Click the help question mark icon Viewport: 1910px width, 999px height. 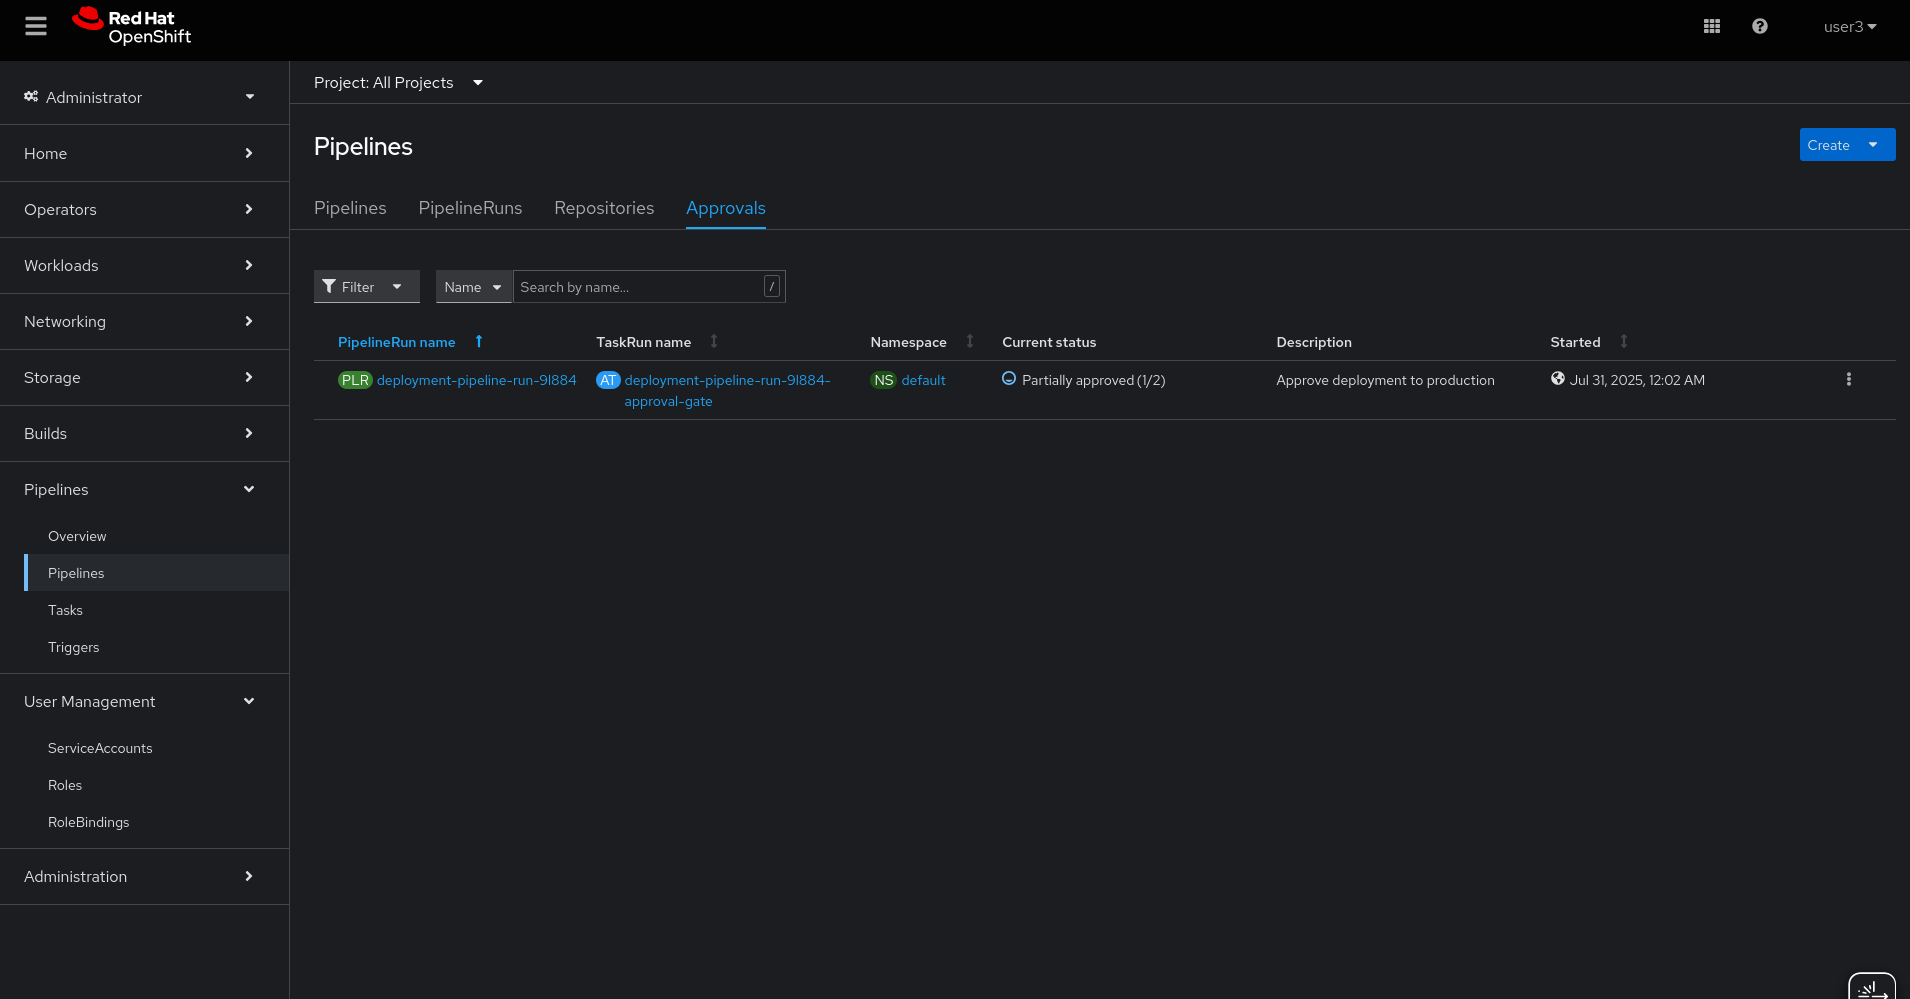pos(1759,27)
